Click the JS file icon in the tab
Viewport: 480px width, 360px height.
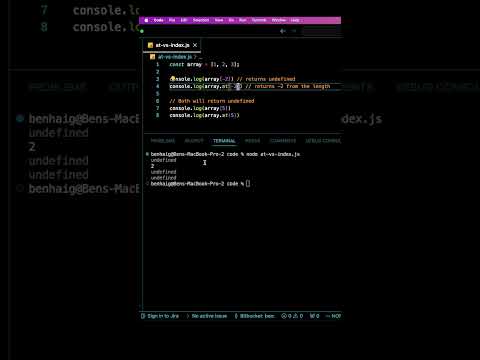point(150,45)
